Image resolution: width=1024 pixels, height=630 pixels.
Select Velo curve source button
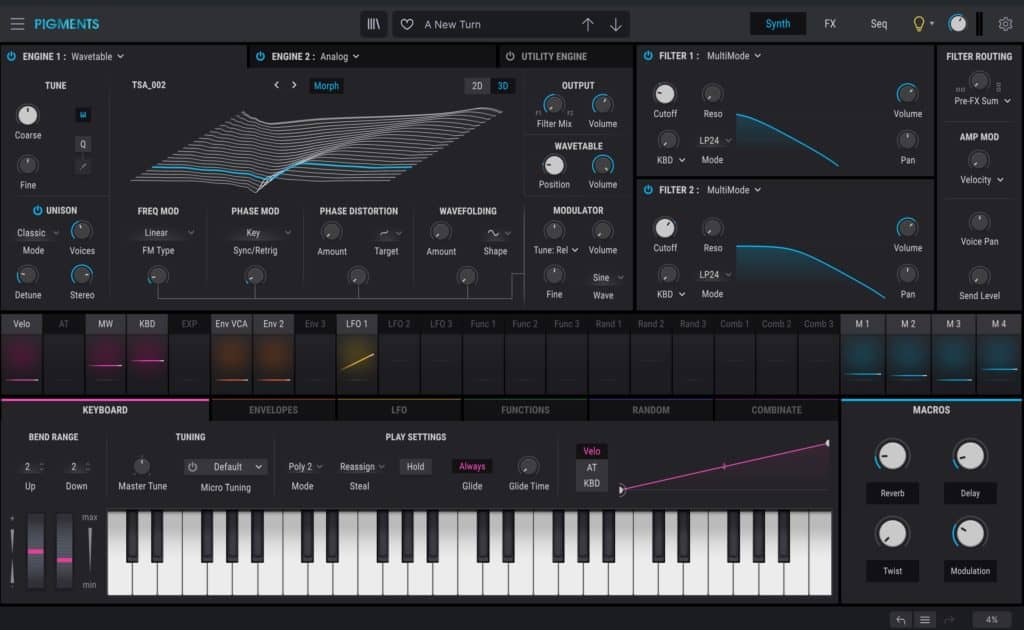click(591, 451)
